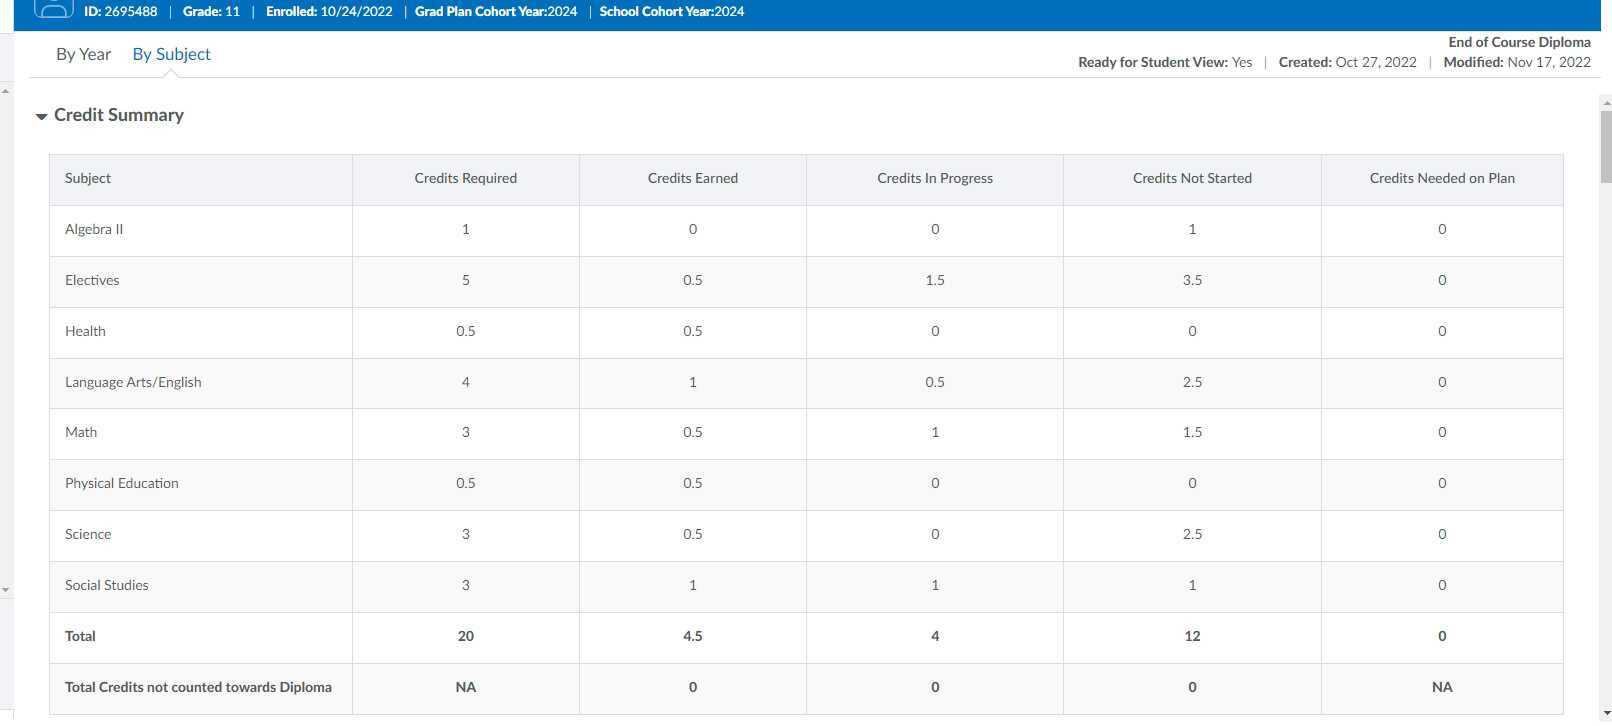Click the Total credits earned value 4.5
This screenshot has height=726, width=1612.
[x=692, y=636]
